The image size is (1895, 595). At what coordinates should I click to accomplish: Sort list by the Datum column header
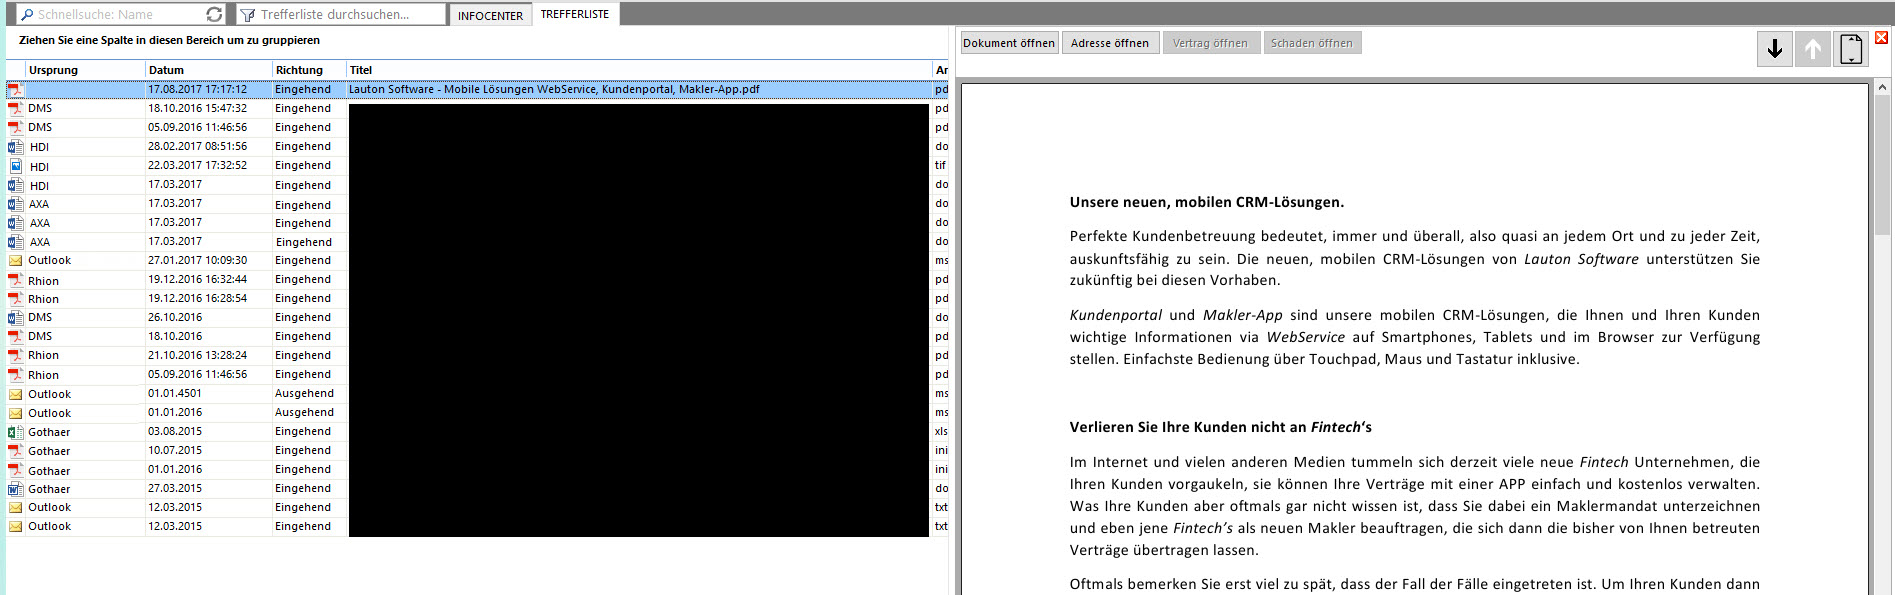coord(166,70)
